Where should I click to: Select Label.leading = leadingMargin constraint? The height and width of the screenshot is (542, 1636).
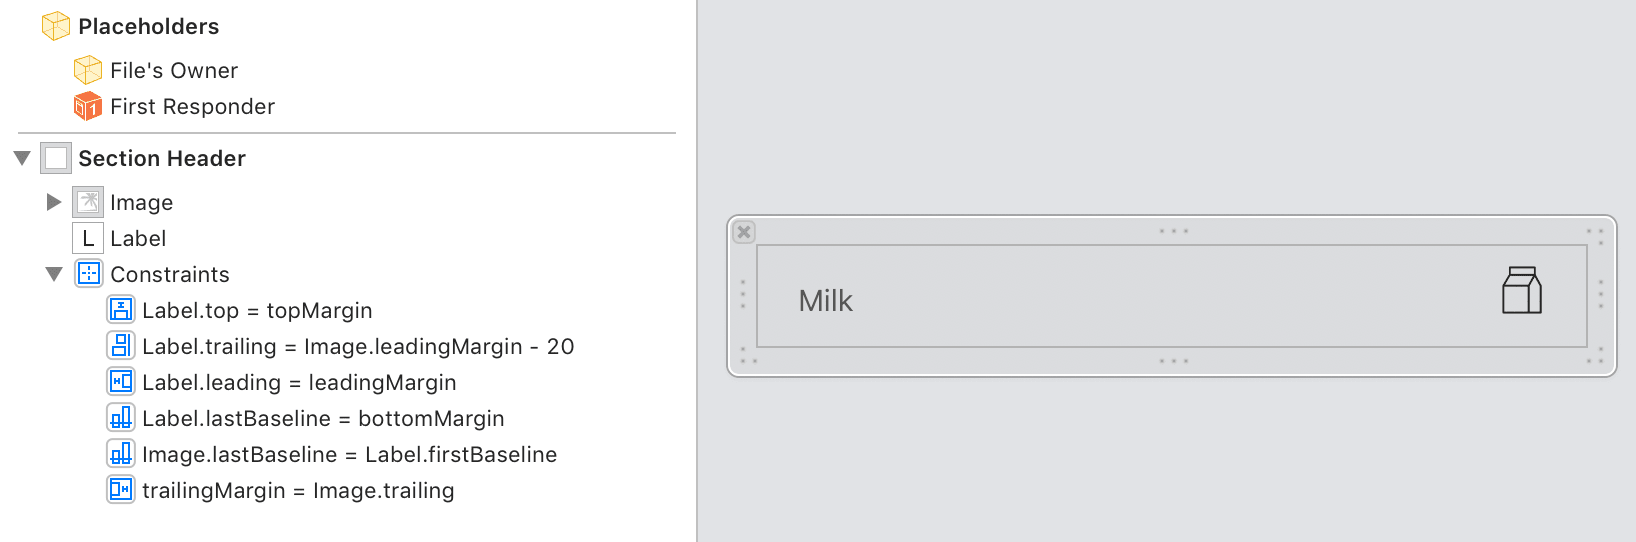coord(298,382)
